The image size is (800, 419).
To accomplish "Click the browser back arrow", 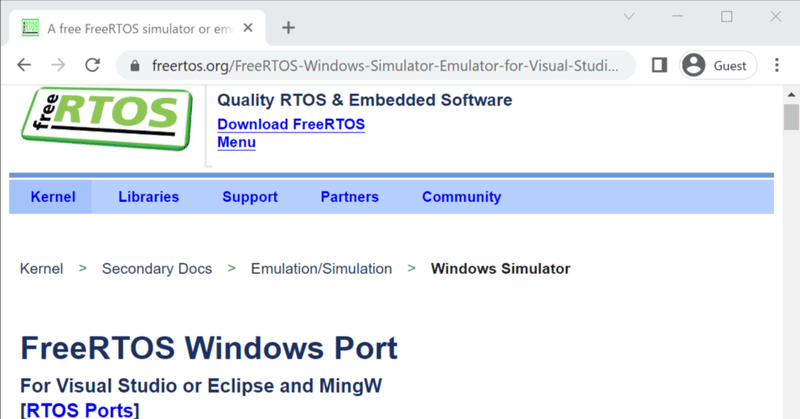I will pyautogui.click(x=24, y=65).
